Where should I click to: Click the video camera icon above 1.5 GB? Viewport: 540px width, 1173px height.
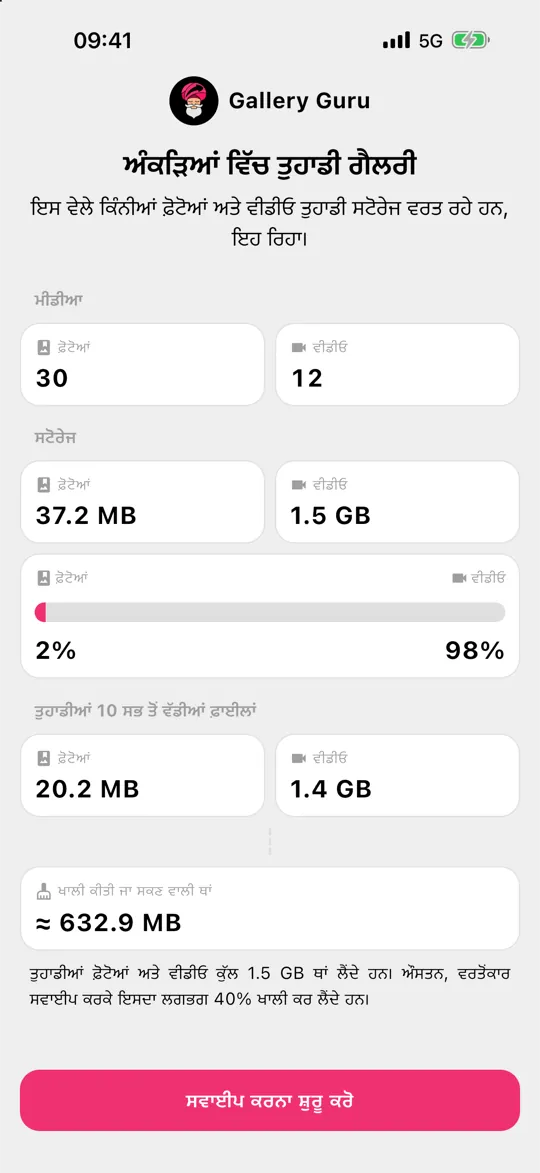tap(299, 485)
